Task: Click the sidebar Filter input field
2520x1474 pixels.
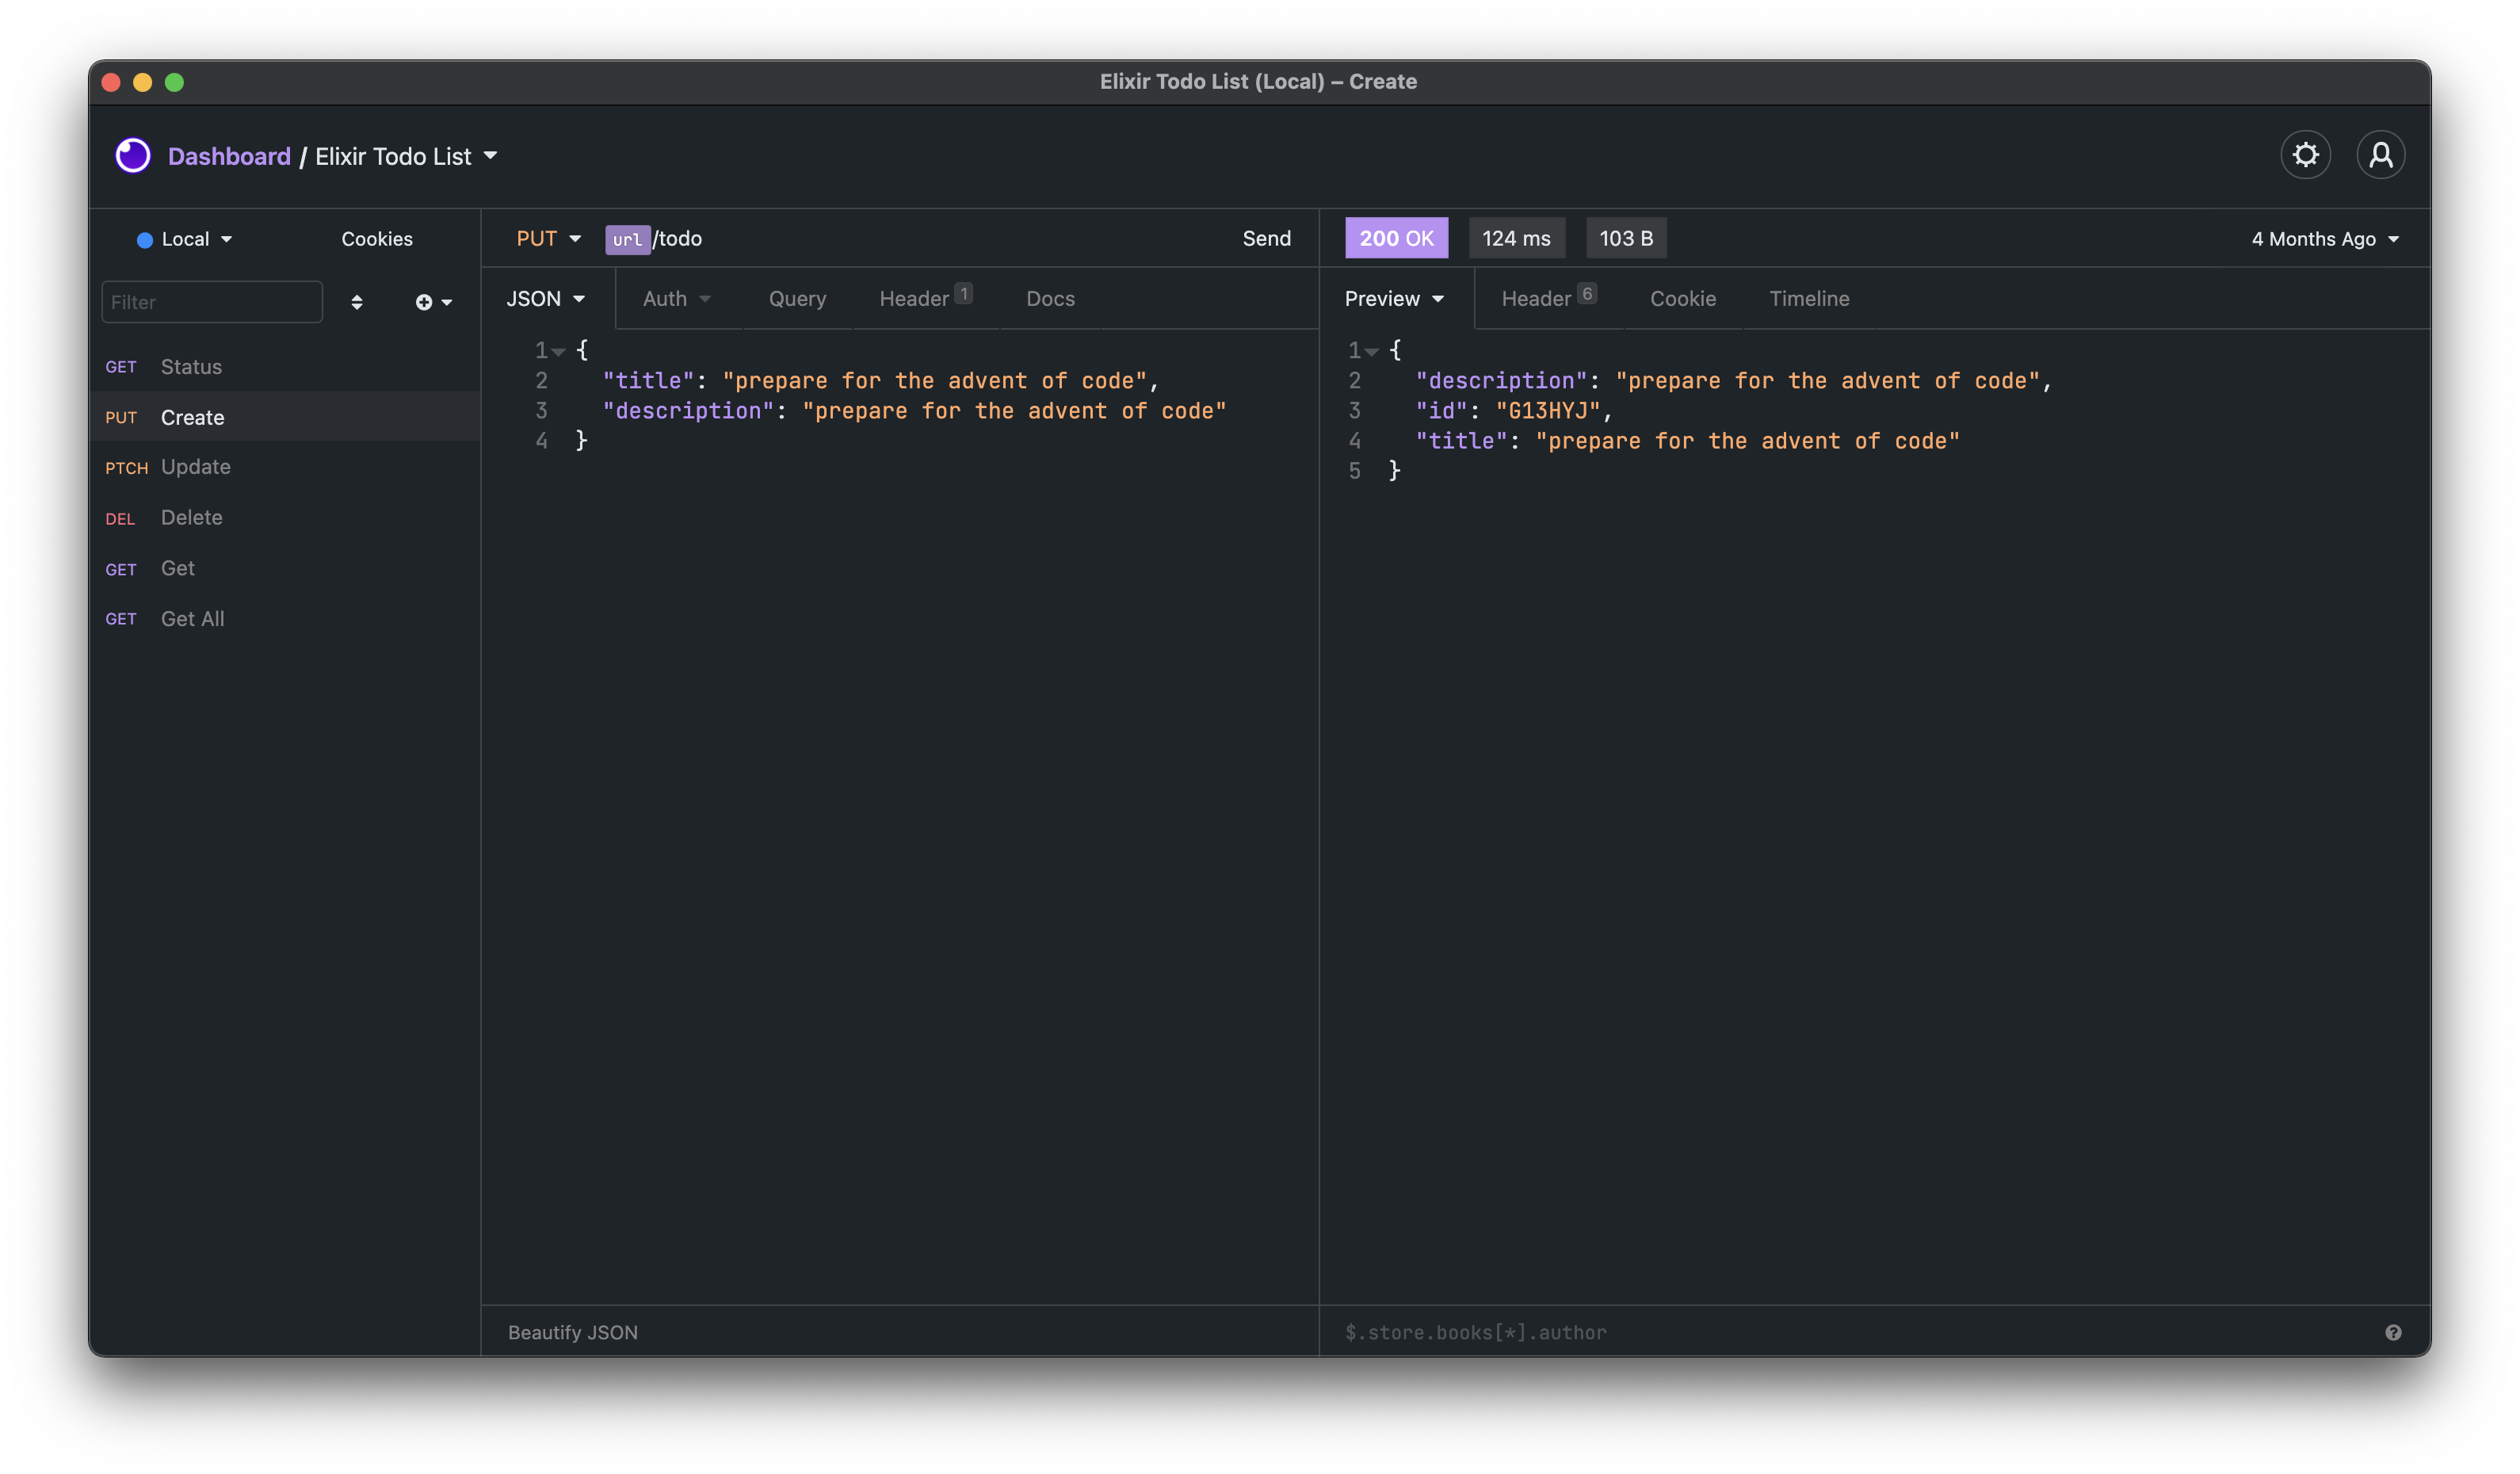Action: 212,302
